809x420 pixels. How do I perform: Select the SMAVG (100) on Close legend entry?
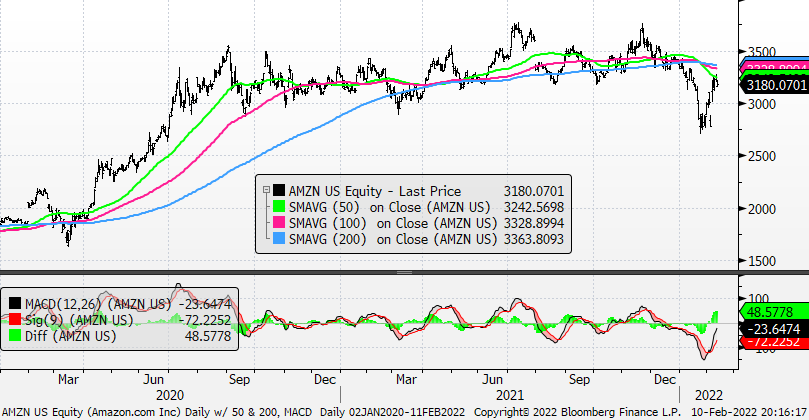pos(393,223)
